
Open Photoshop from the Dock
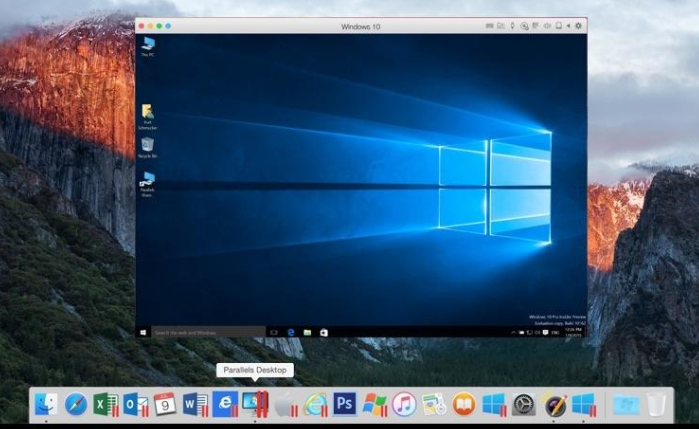click(345, 404)
